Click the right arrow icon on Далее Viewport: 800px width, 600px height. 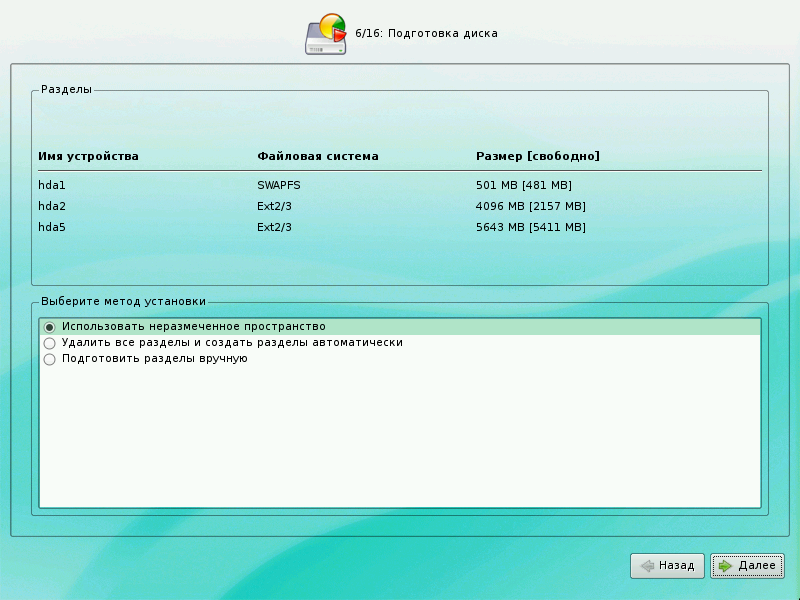point(725,566)
